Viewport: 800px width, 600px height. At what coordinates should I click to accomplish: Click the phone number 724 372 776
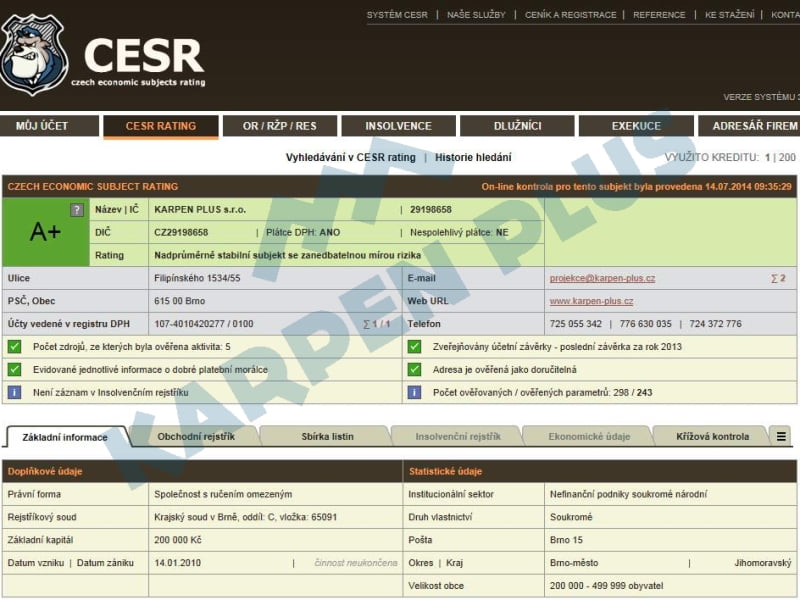(715, 324)
